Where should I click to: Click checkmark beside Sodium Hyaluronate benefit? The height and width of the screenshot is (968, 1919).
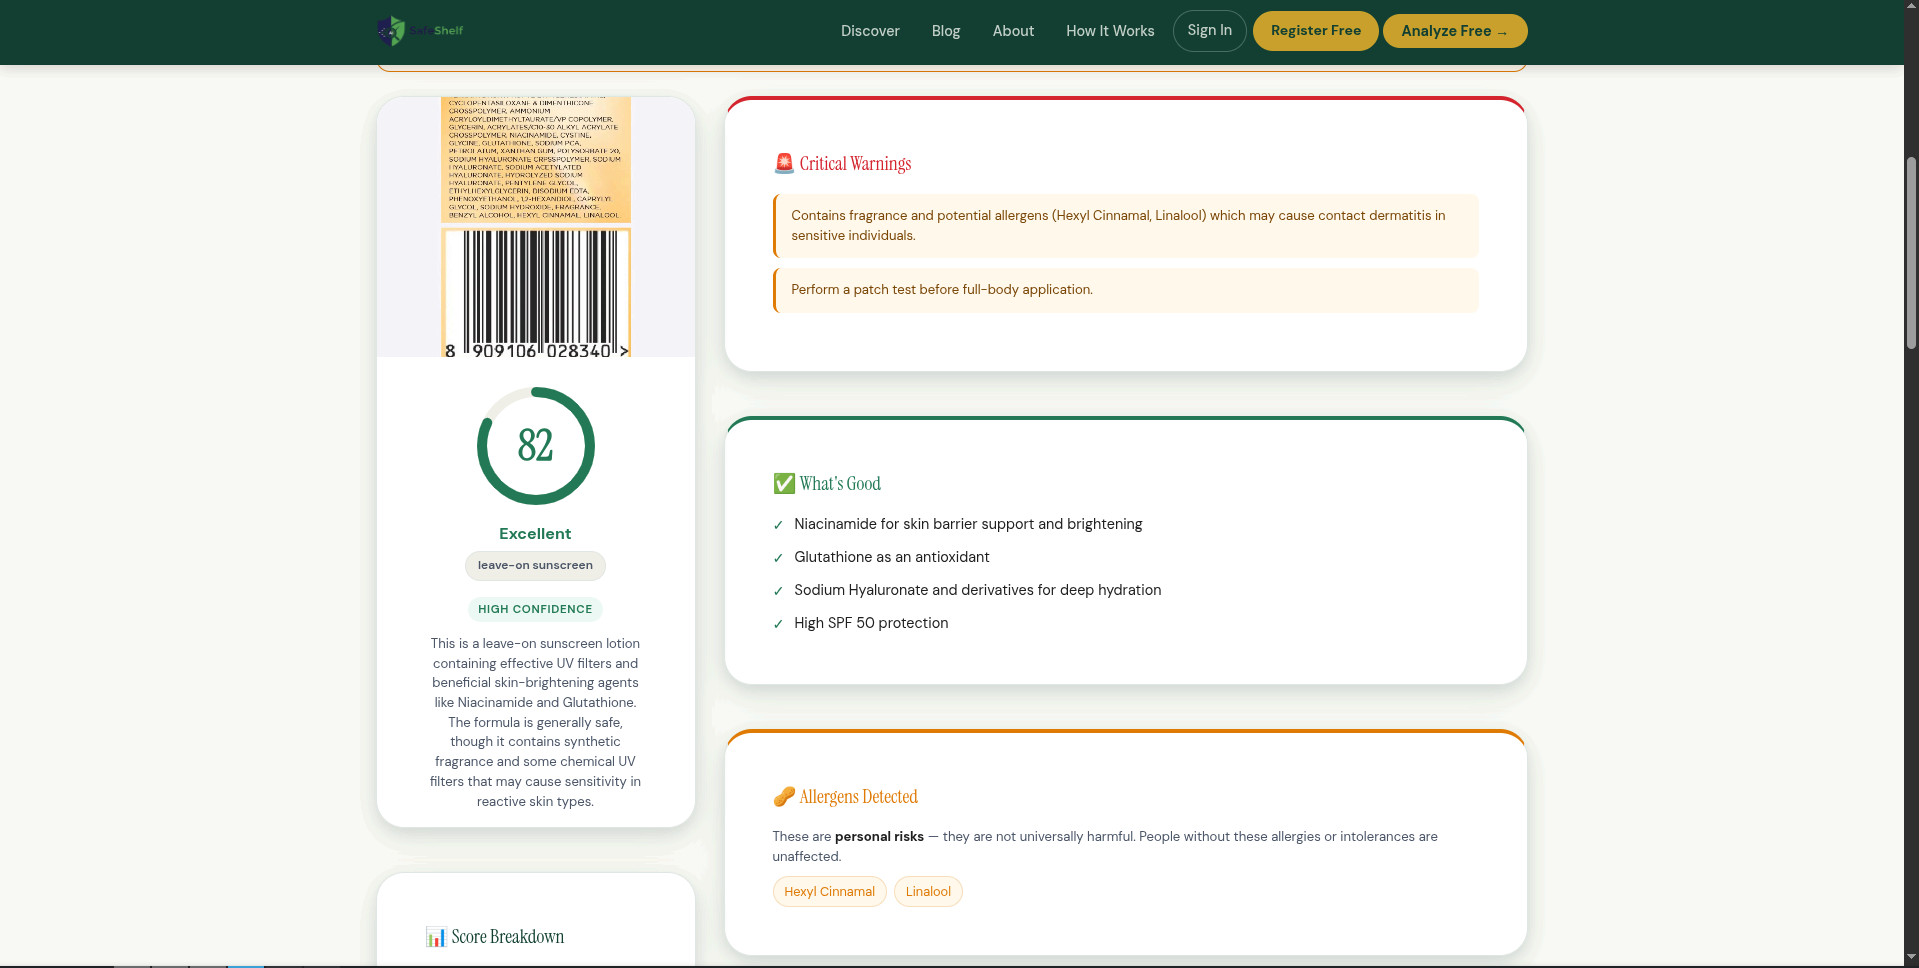[x=778, y=591]
